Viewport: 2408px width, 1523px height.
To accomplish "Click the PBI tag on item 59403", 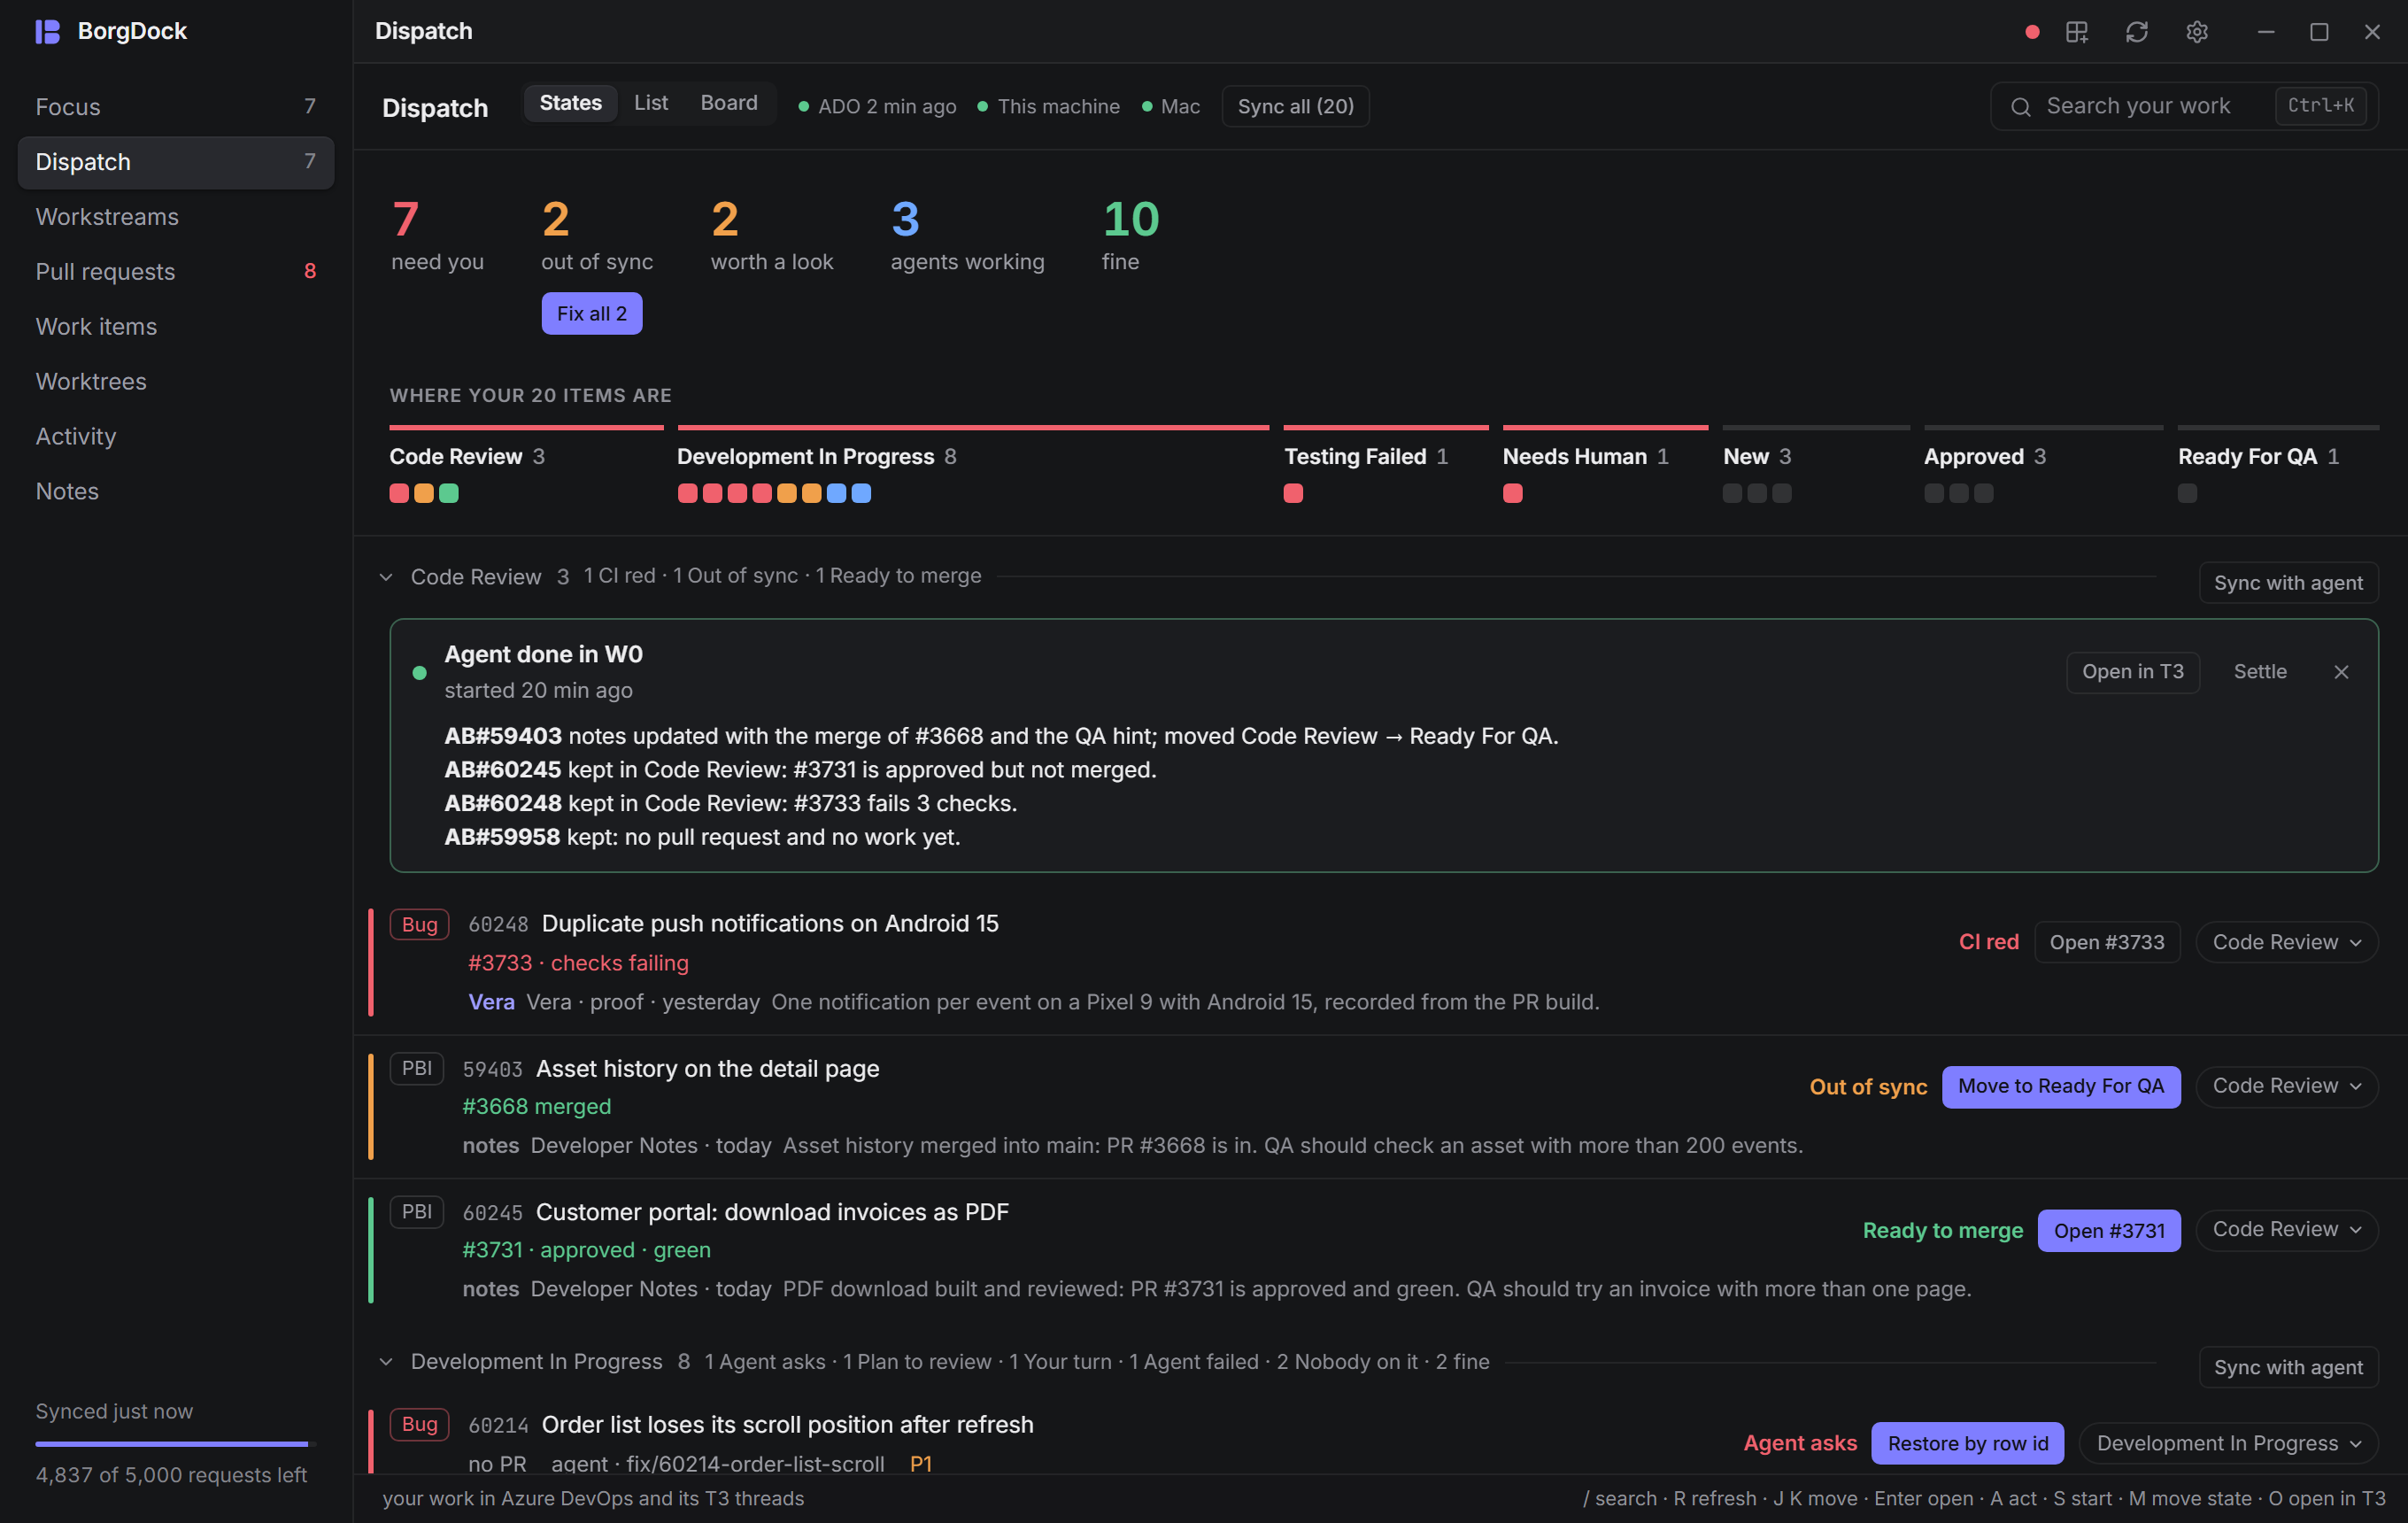I will 416,1068.
